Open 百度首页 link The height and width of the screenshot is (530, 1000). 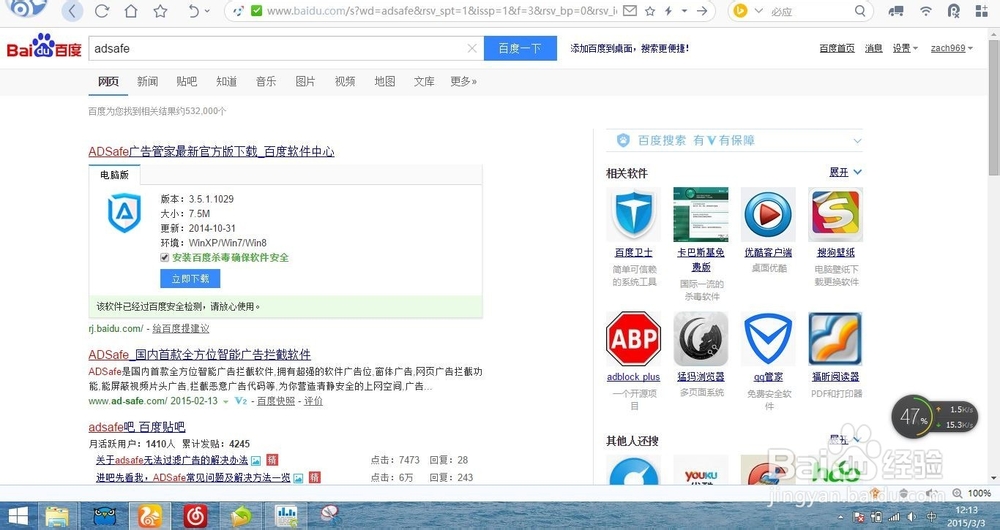pos(837,48)
